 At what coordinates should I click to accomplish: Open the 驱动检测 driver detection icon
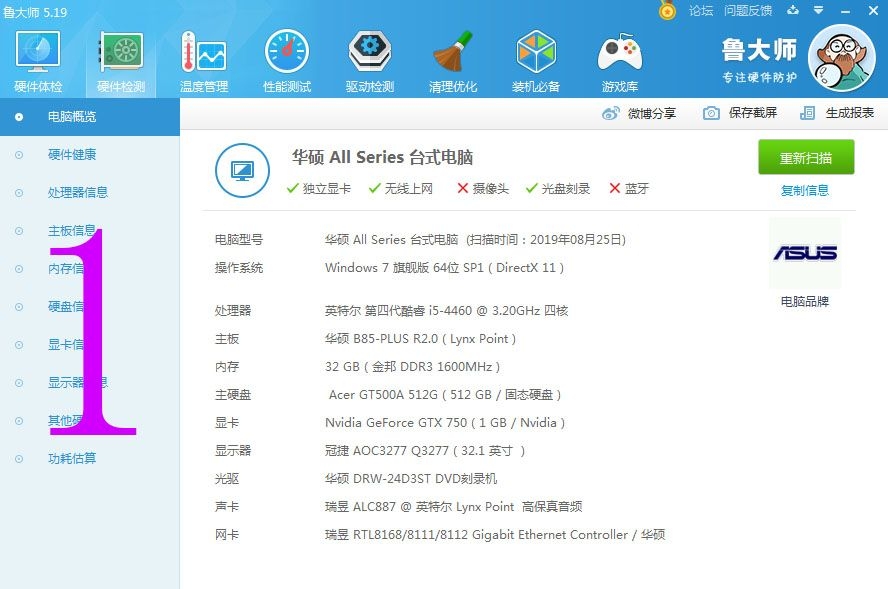[x=370, y=61]
